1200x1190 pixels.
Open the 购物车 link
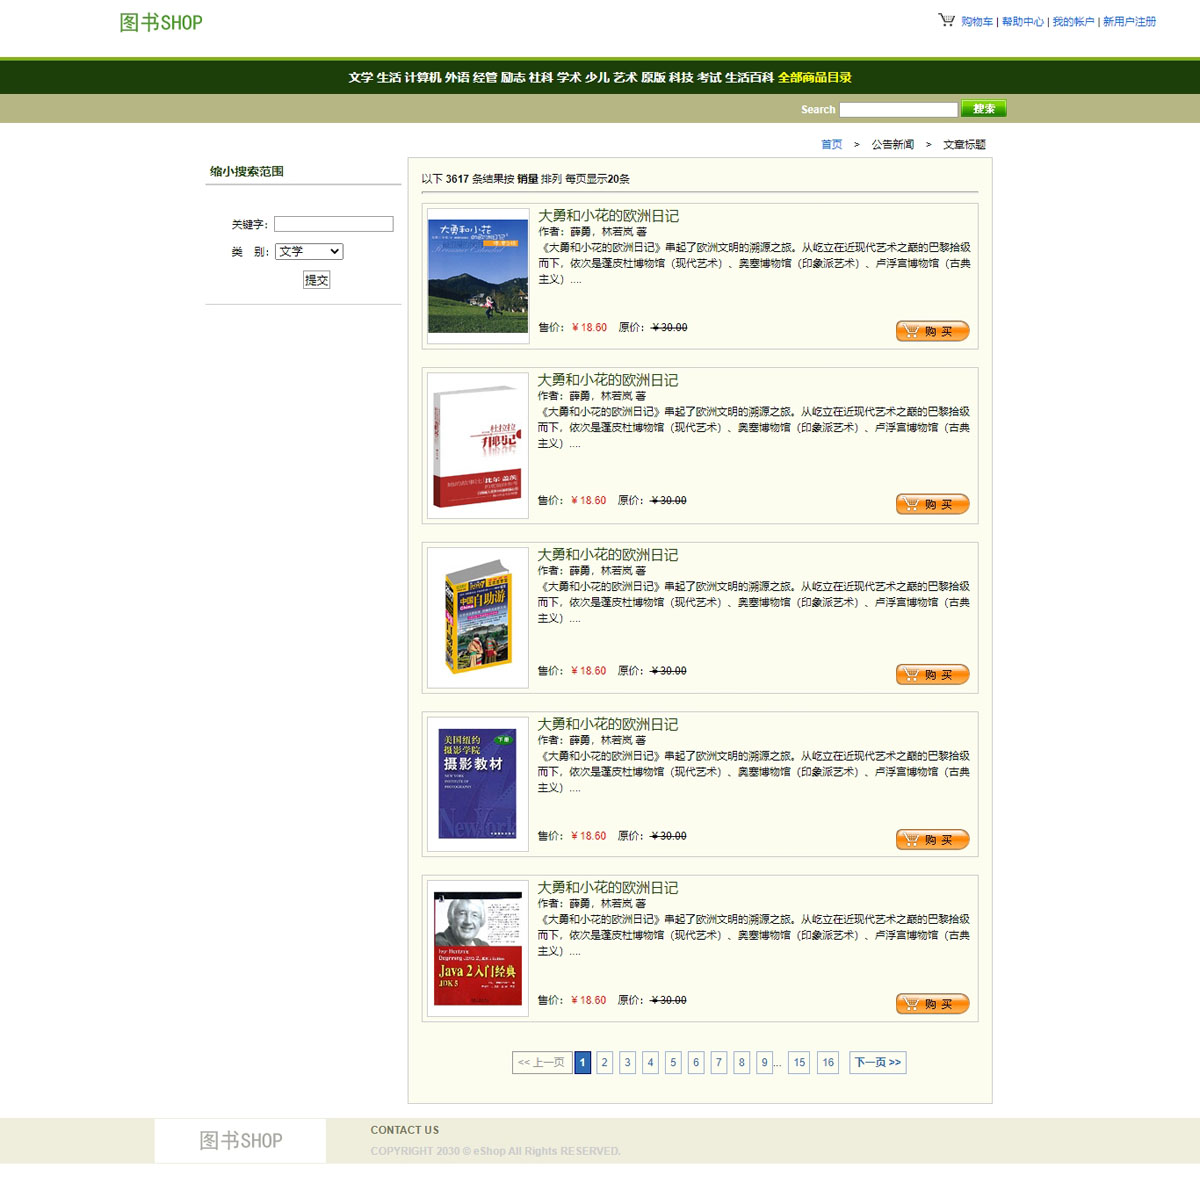pyautogui.click(x=977, y=22)
